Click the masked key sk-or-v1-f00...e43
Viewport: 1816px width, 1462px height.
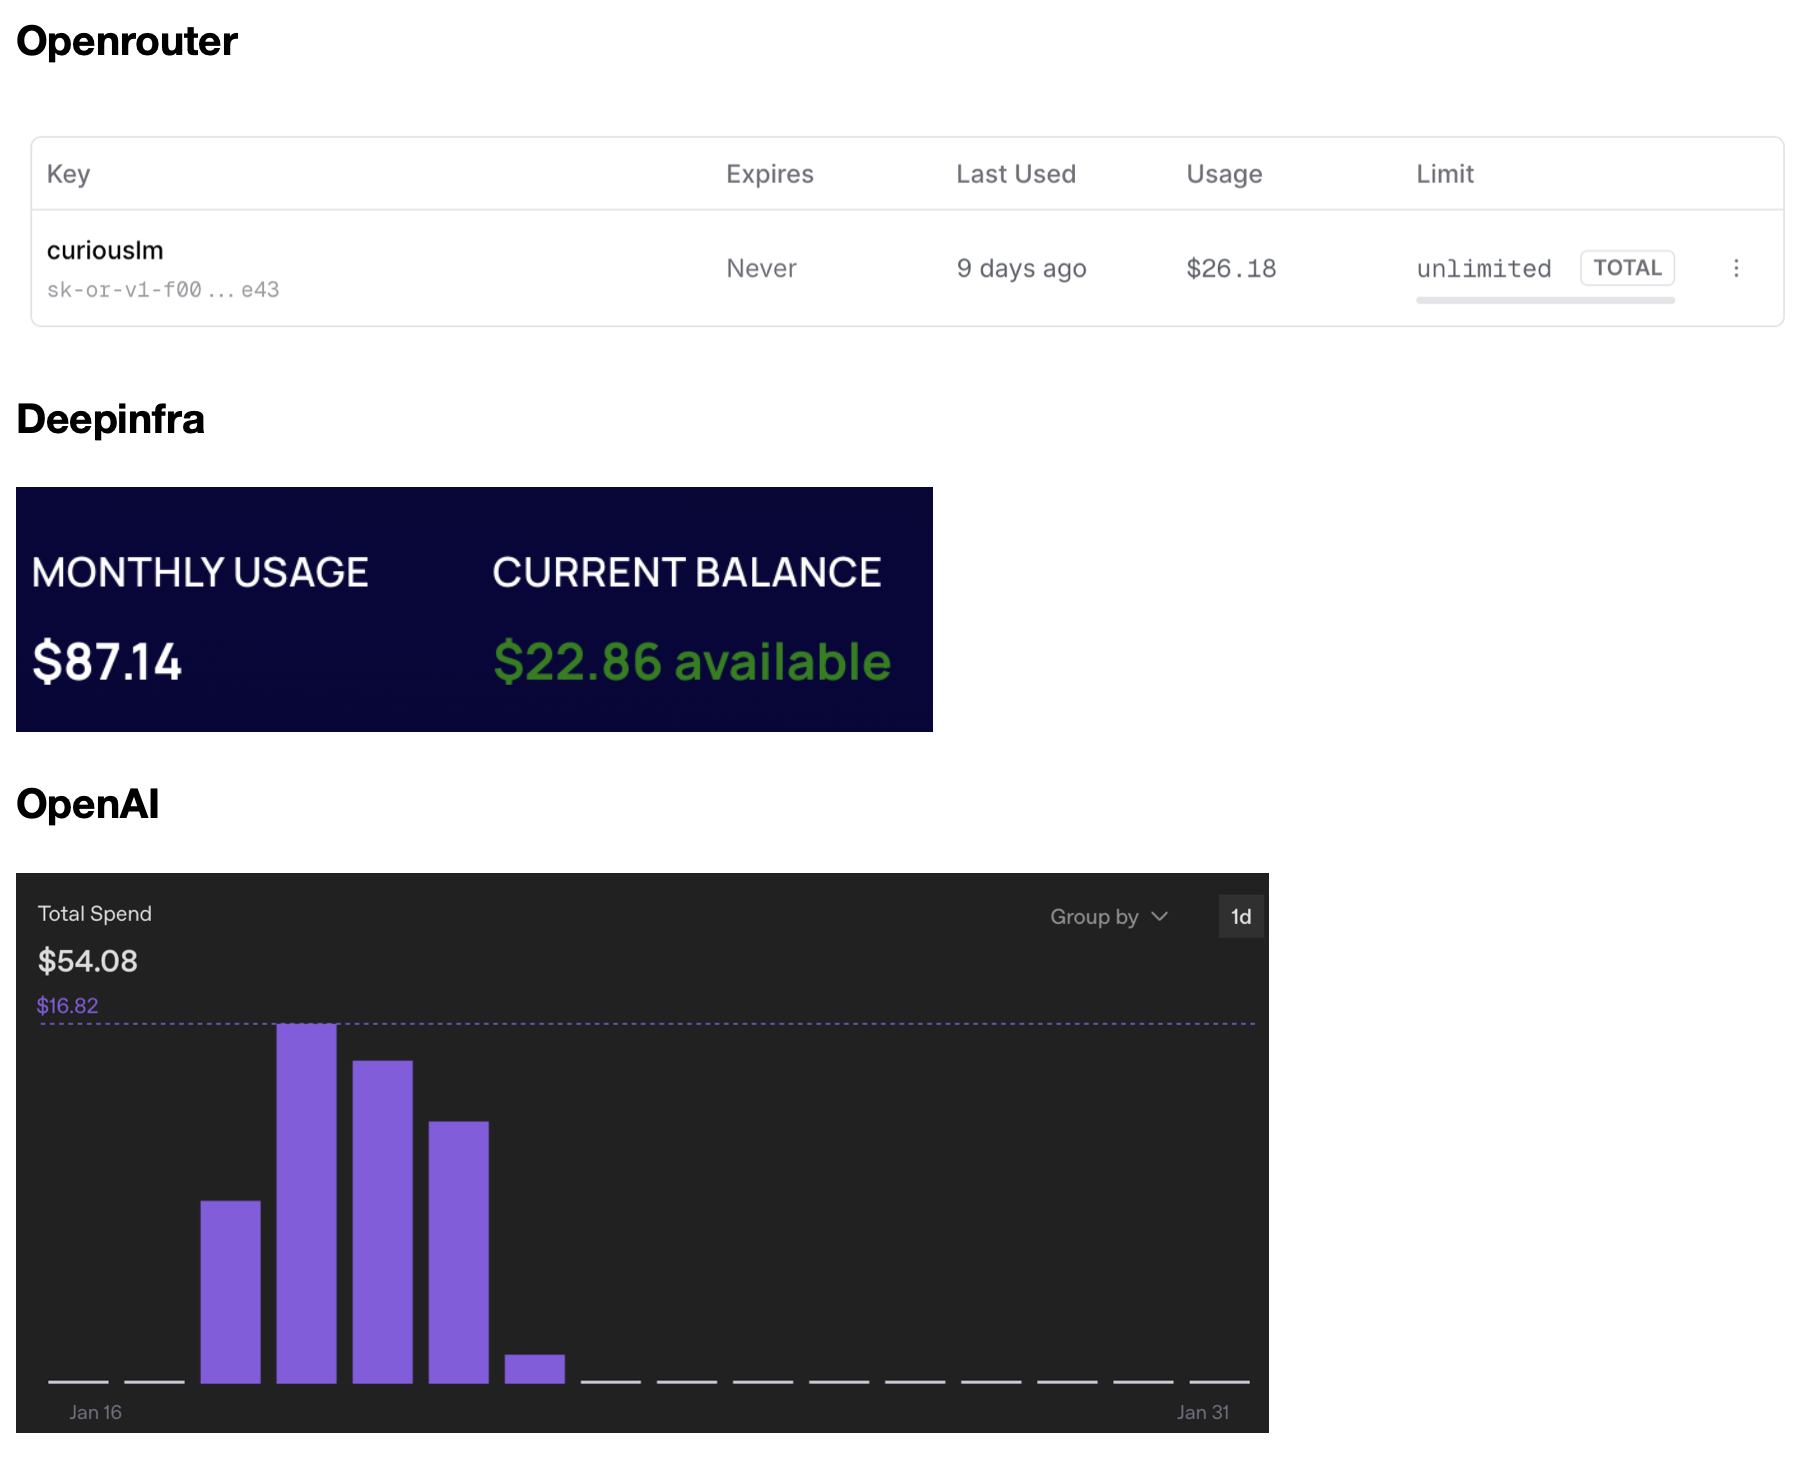click(x=163, y=290)
